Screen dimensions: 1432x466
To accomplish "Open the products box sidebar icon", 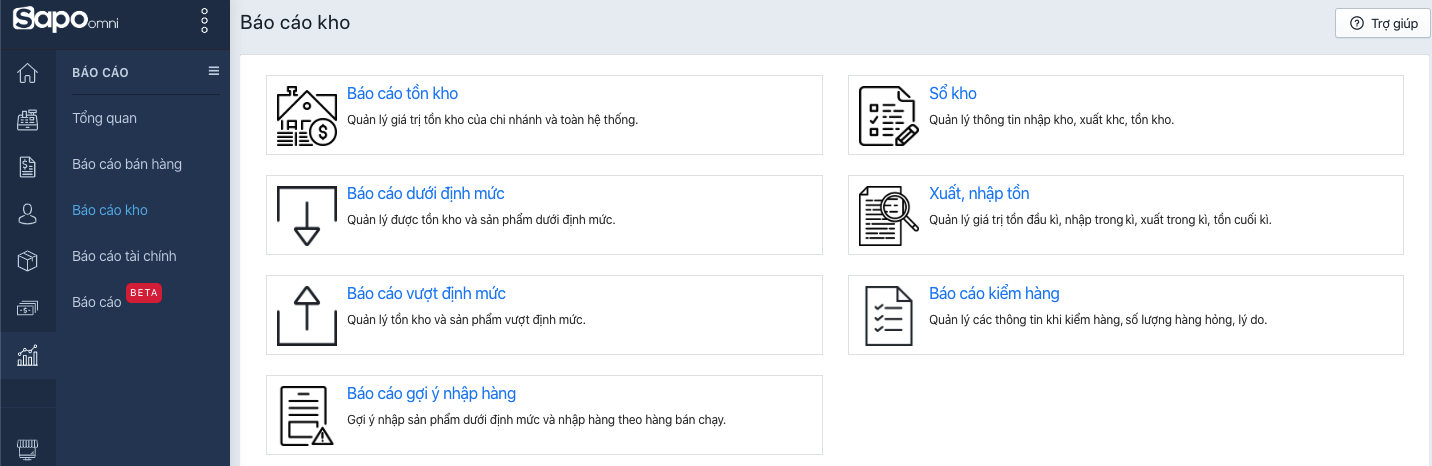I will click(28, 261).
